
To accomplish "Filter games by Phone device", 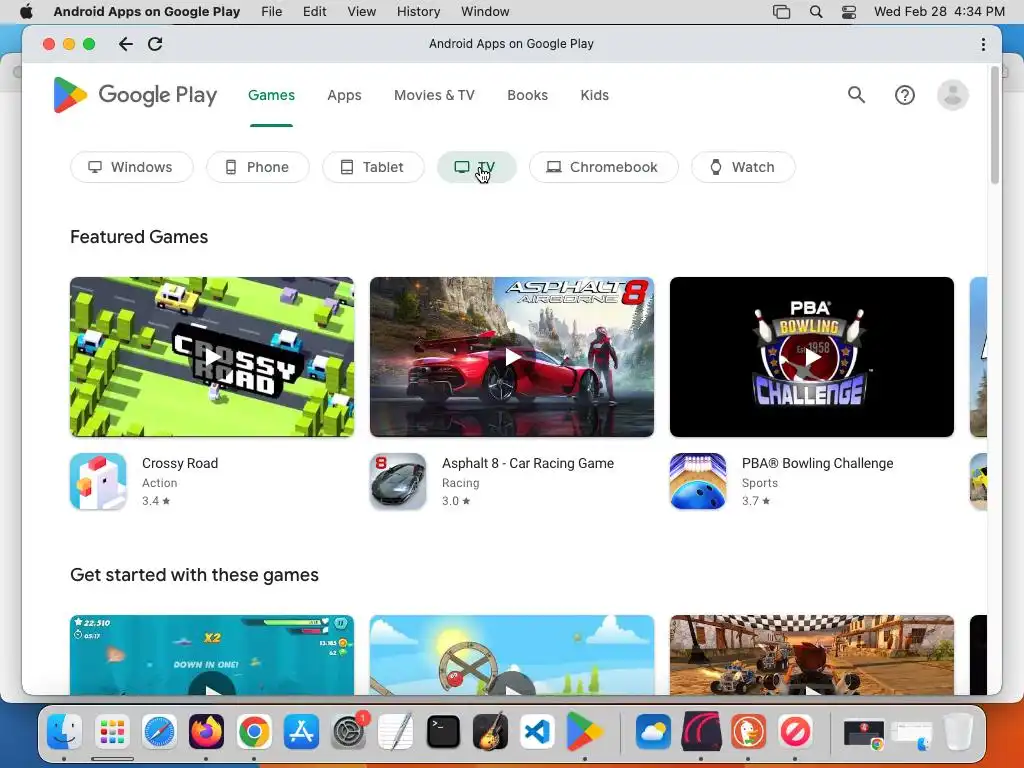I will [258, 167].
